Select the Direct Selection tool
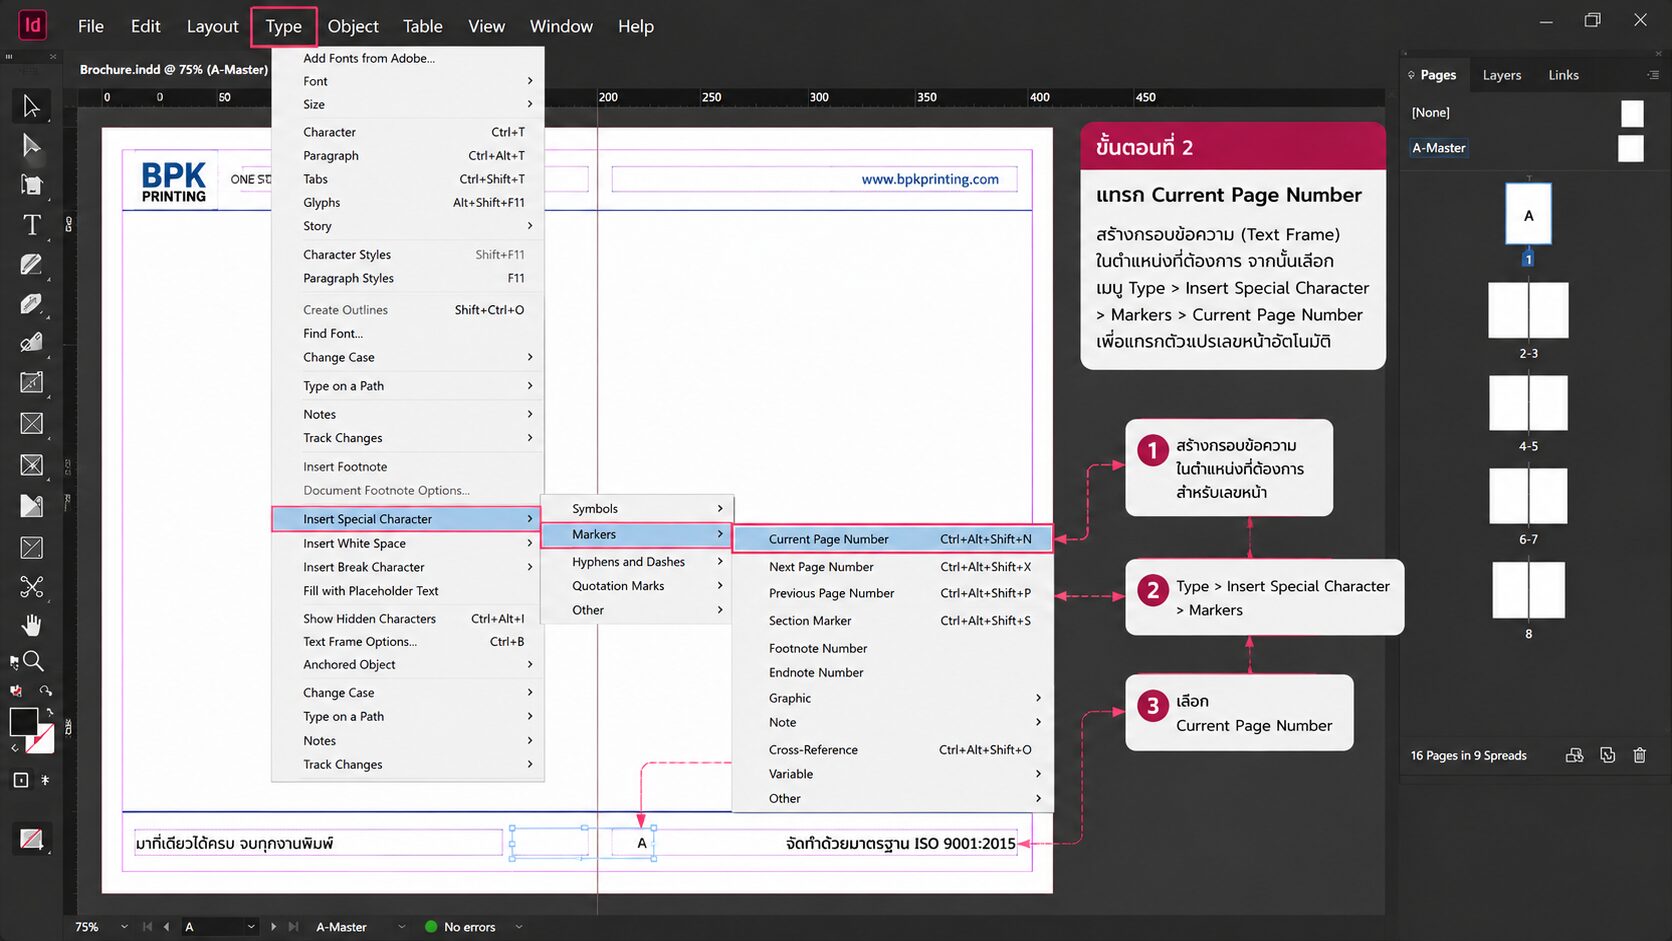Image resolution: width=1672 pixels, height=941 pixels. click(x=31, y=145)
